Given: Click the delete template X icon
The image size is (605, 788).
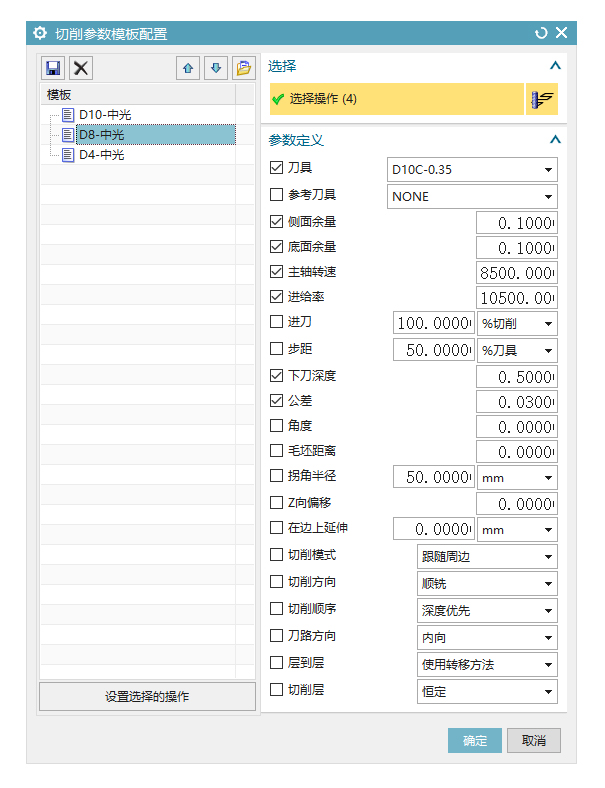Looking at the screenshot, I should 80,68.
